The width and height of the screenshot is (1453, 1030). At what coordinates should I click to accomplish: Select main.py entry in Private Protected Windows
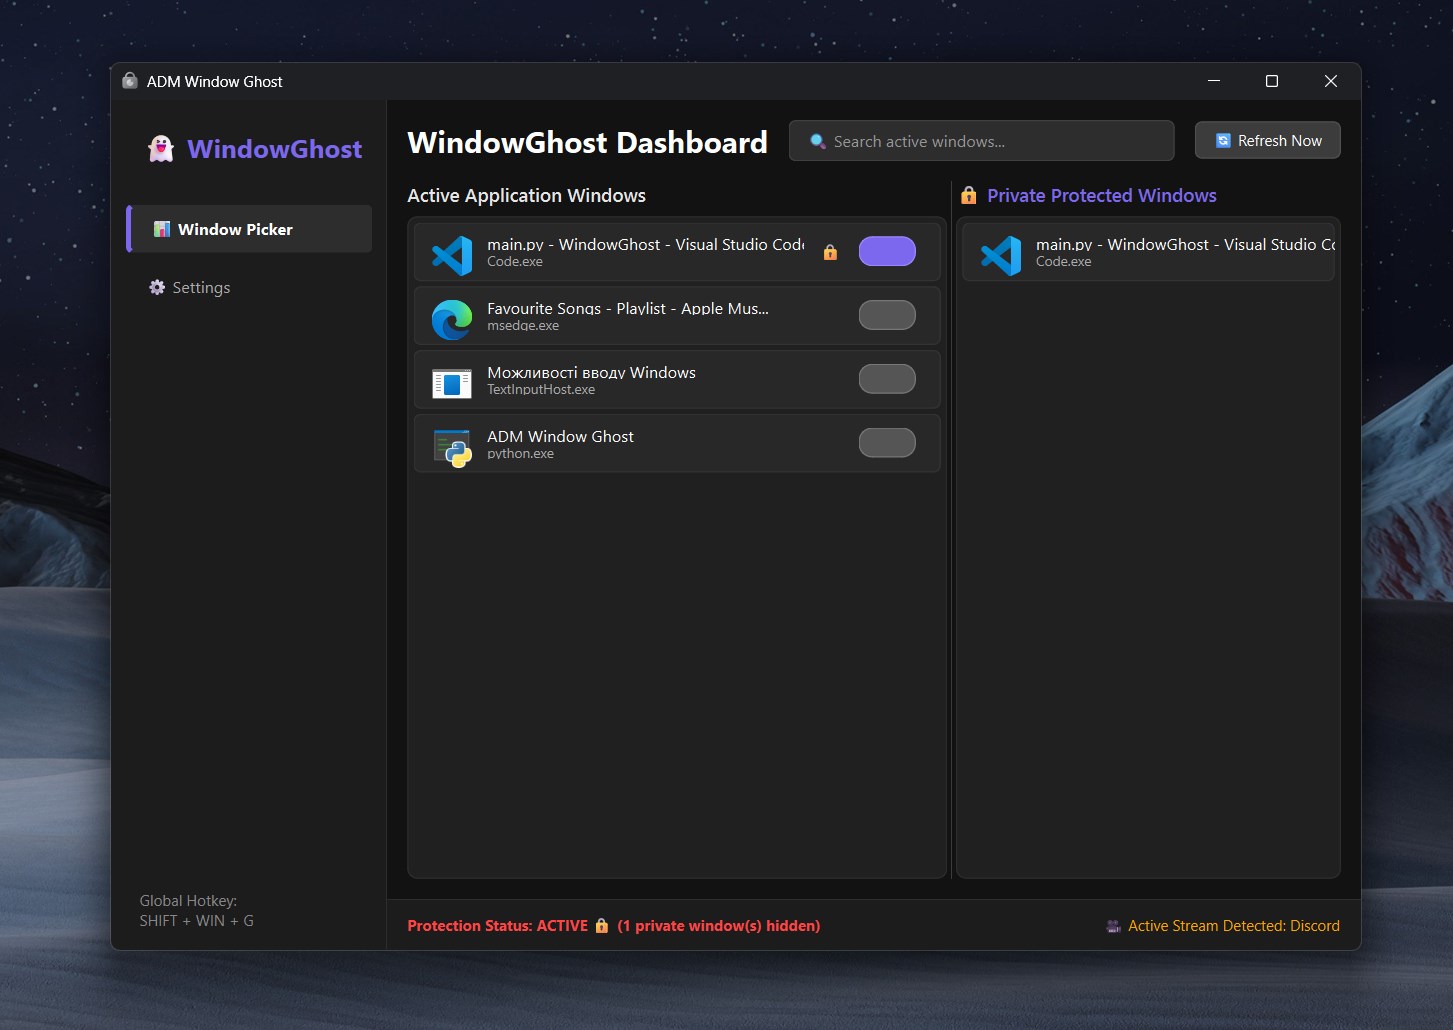coord(1148,252)
